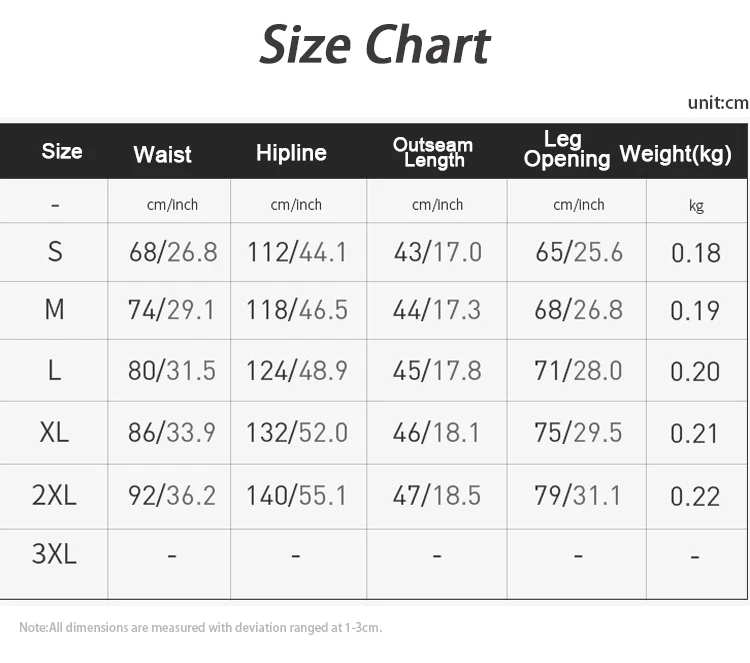Screen dimensions: 750x663
Task: Click the weight value 0.19
Action: coord(695,311)
